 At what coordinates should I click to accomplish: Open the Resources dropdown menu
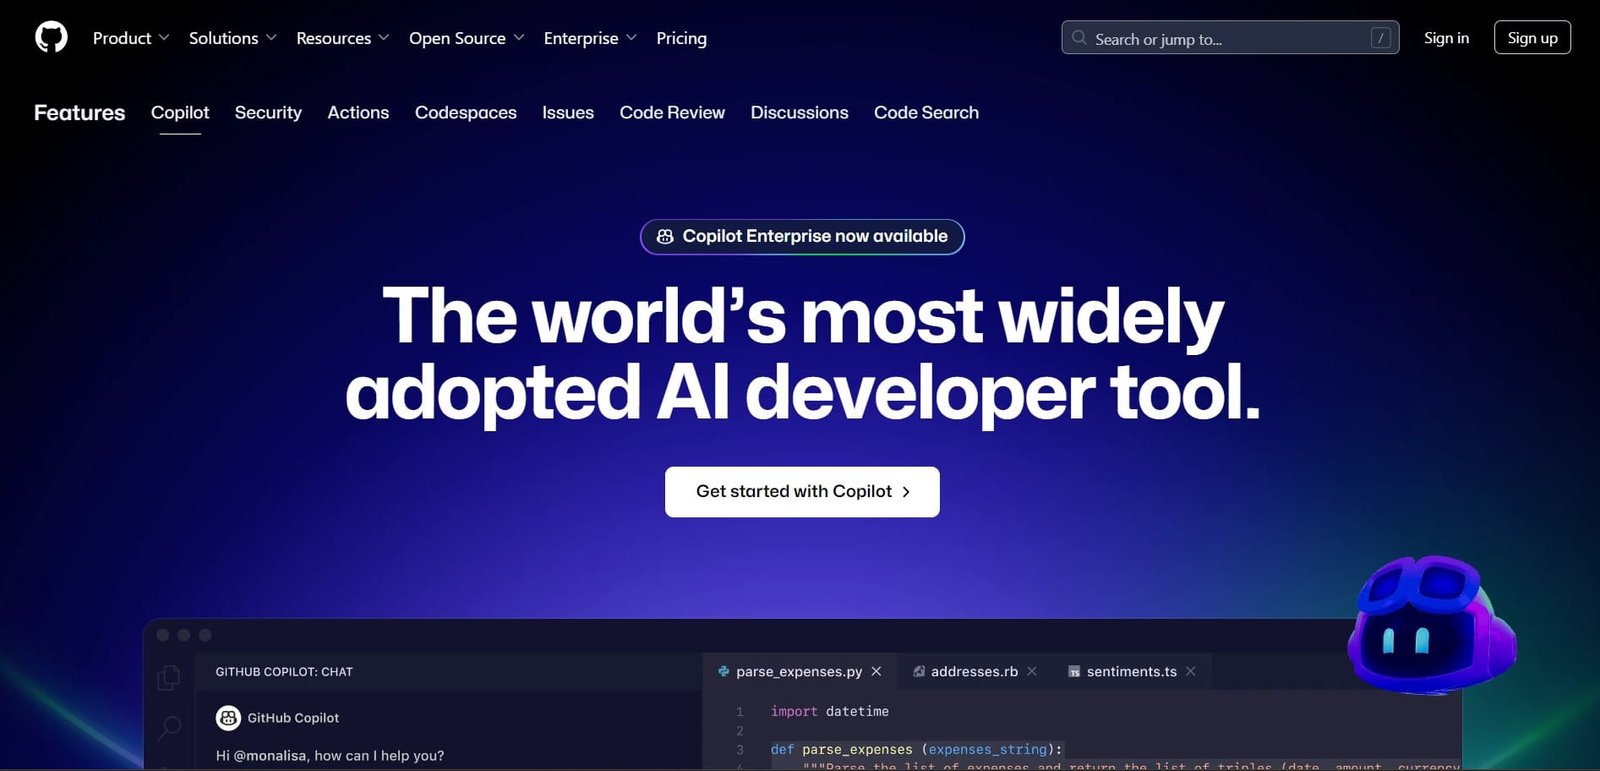coord(342,38)
